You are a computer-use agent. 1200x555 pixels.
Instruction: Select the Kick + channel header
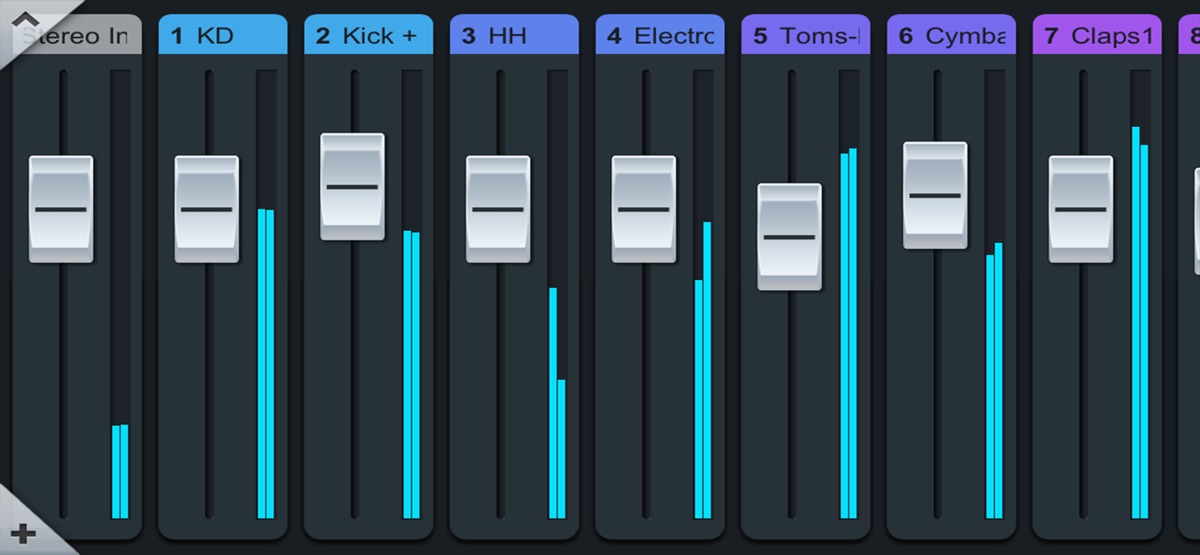coord(368,36)
